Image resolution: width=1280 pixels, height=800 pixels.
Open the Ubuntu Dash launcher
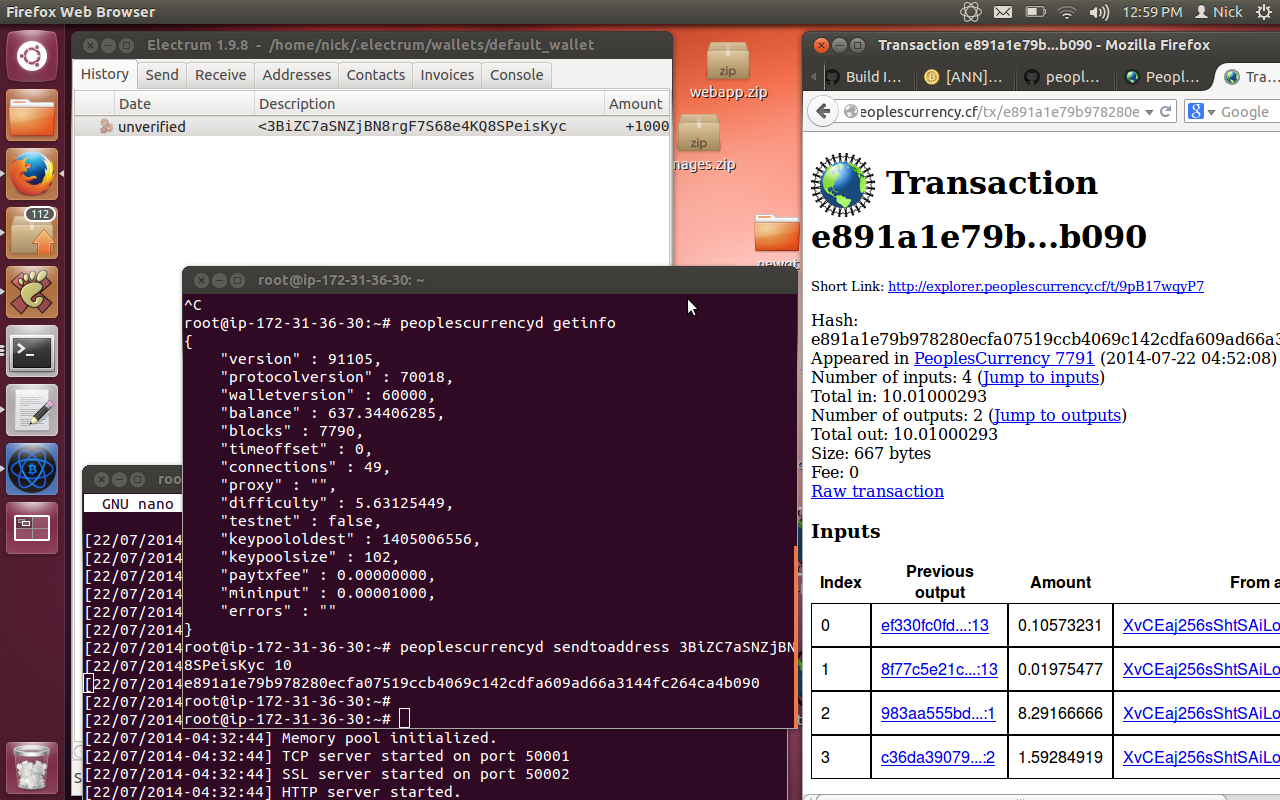(32, 55)
